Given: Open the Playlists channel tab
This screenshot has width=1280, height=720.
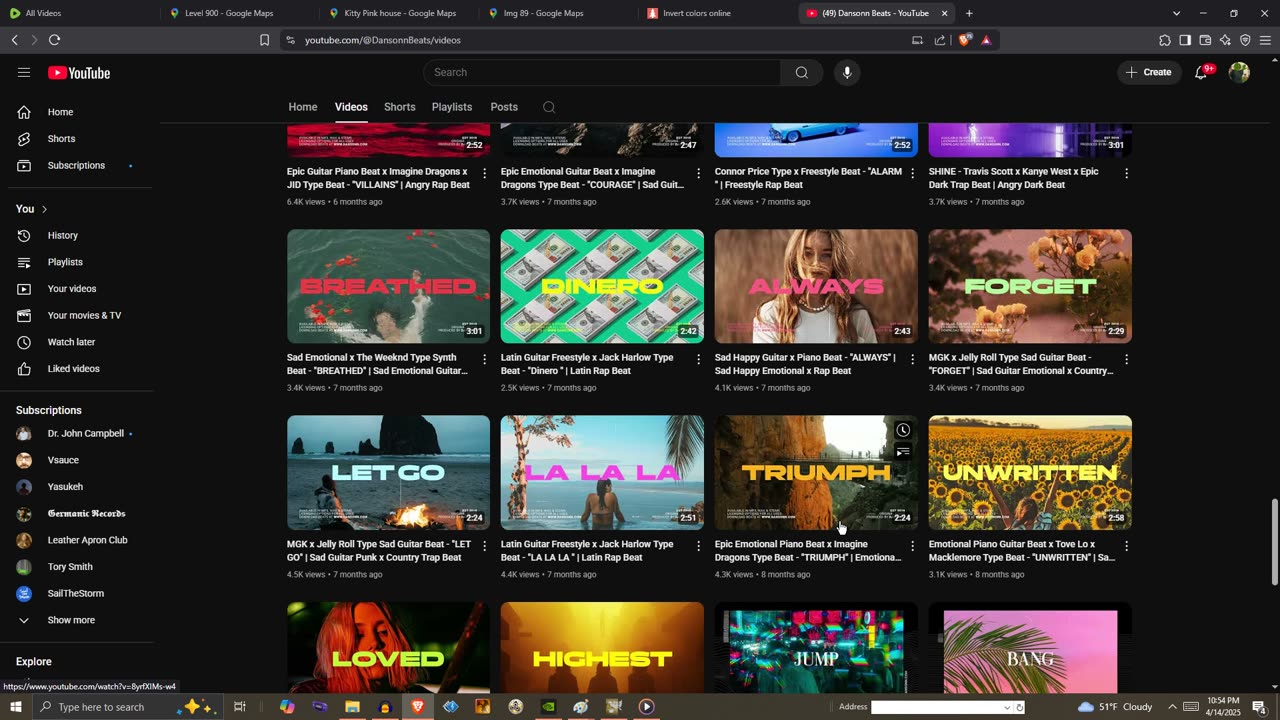Looking at the screenshot, I should [x=452, y=107].
